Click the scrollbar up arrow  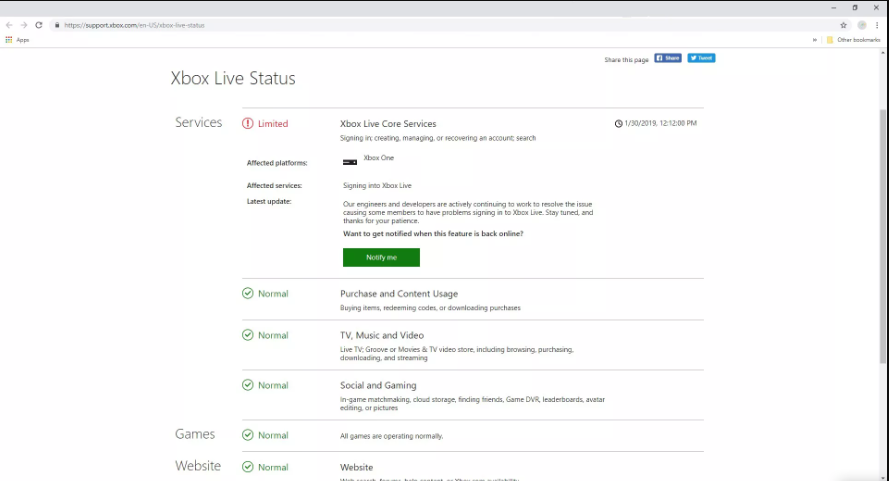883,53
